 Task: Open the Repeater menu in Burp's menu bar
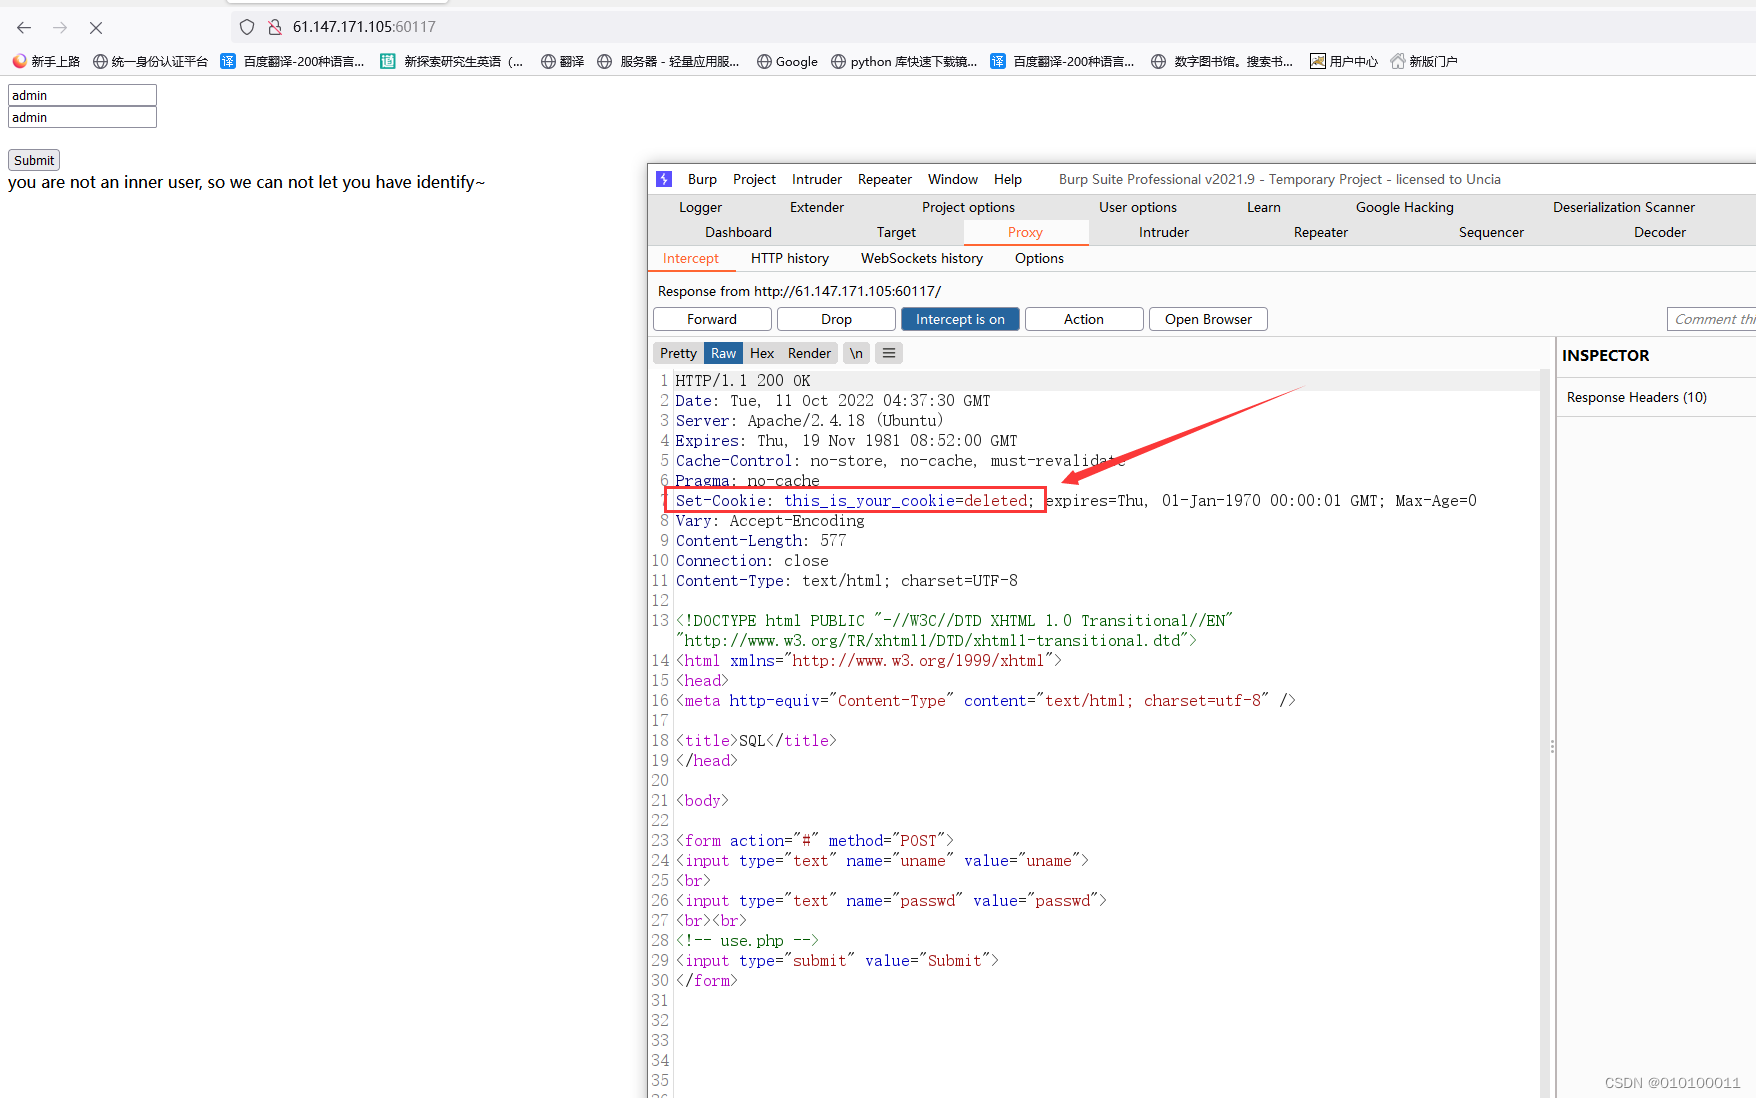pos(884,179)
